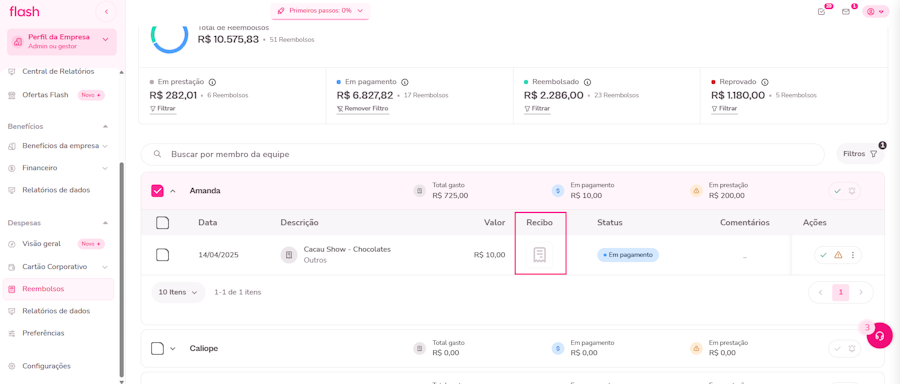Click the info icon beside Em pagamento

point(405,82)
